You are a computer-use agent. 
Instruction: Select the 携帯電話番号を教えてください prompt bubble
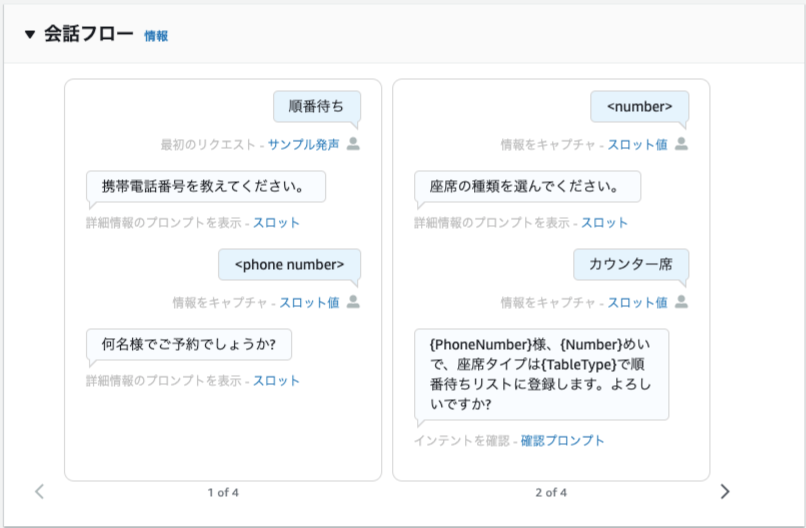[x=206, y=186]
